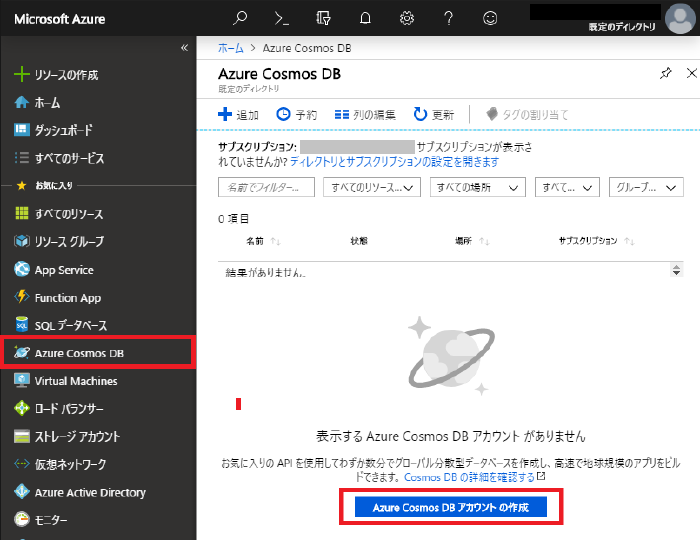This screenshot has height=540, width=700.
Task: Click the 仮想ネットワーク icon
Action: pos(21,464)
